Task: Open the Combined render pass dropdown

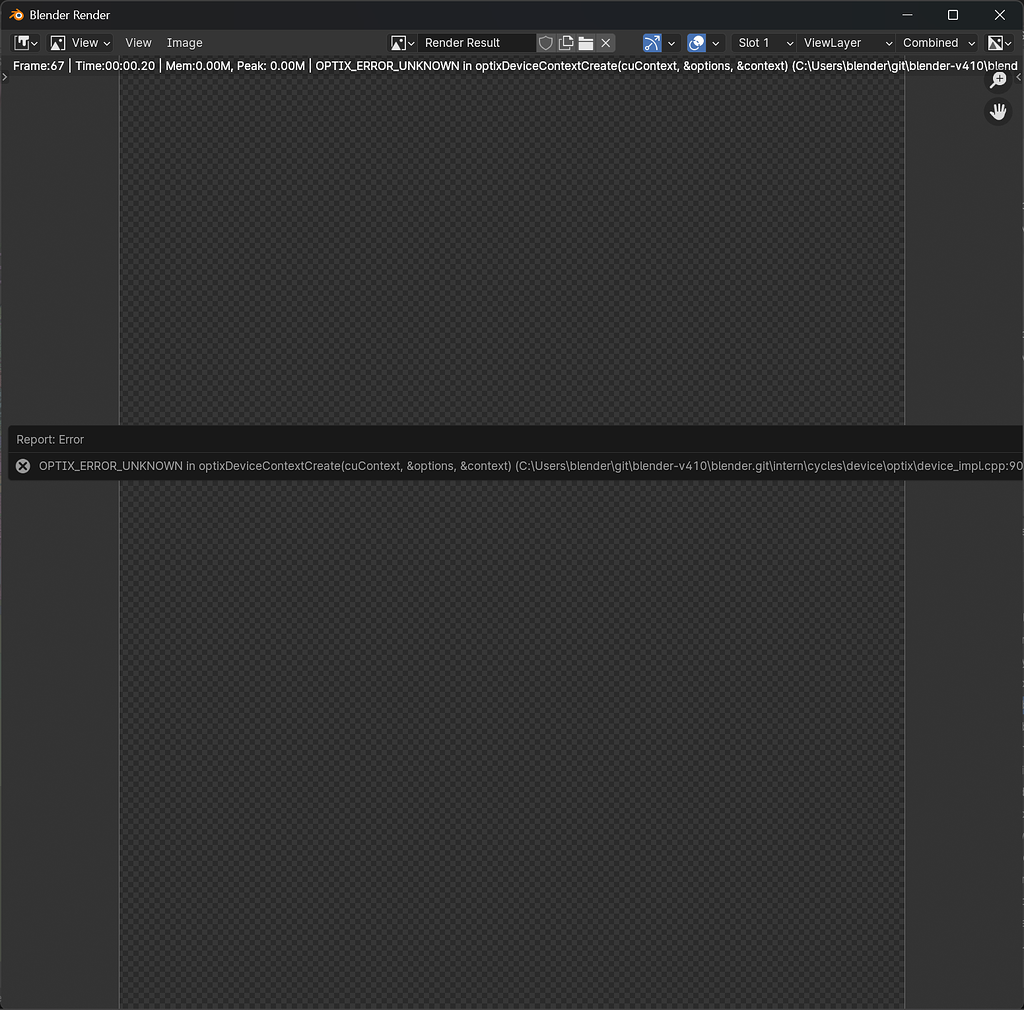Action: pyautogui.click(x=937, y=43)
